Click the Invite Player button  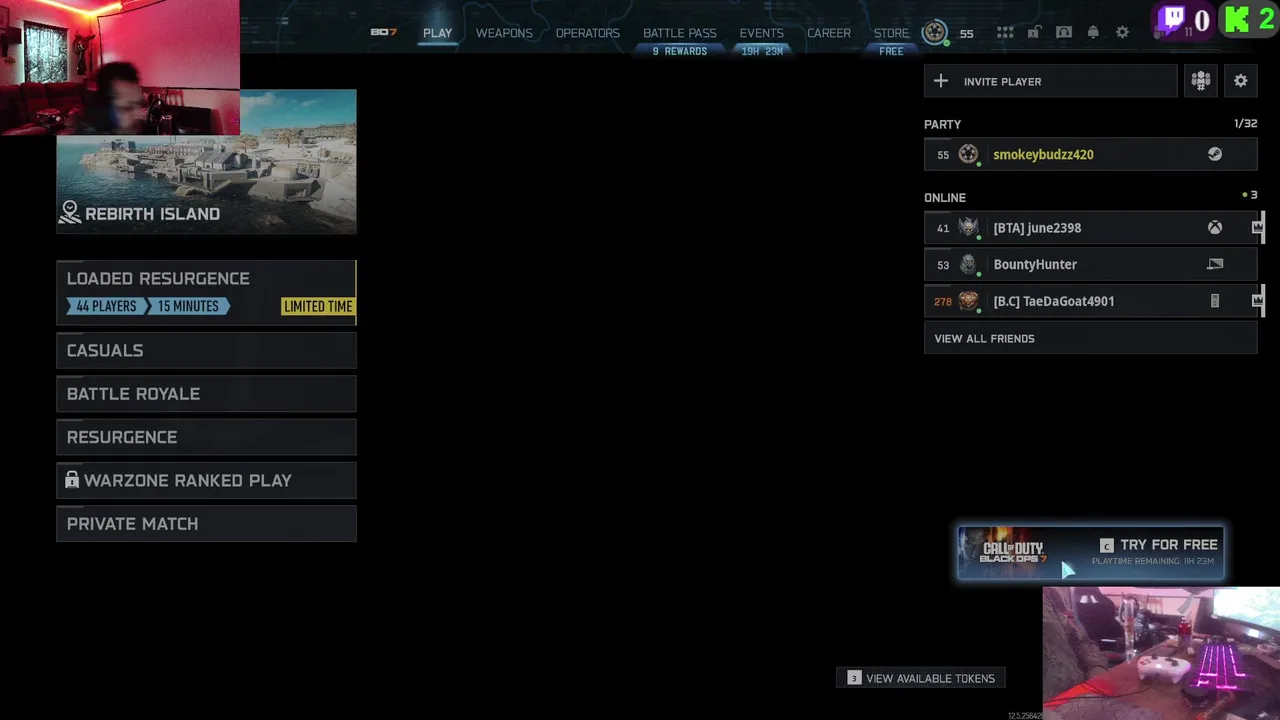click(x=1051, y=81)
